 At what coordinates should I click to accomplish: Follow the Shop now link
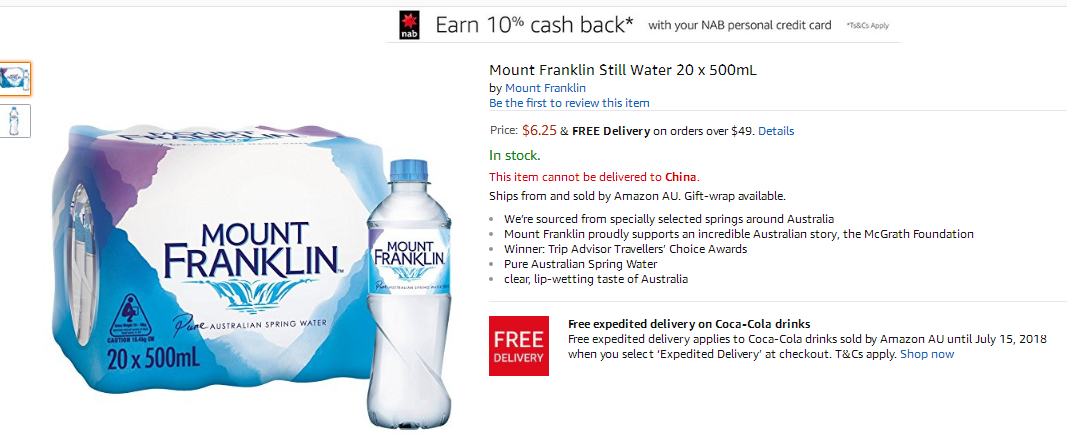(x=927, y=354)
